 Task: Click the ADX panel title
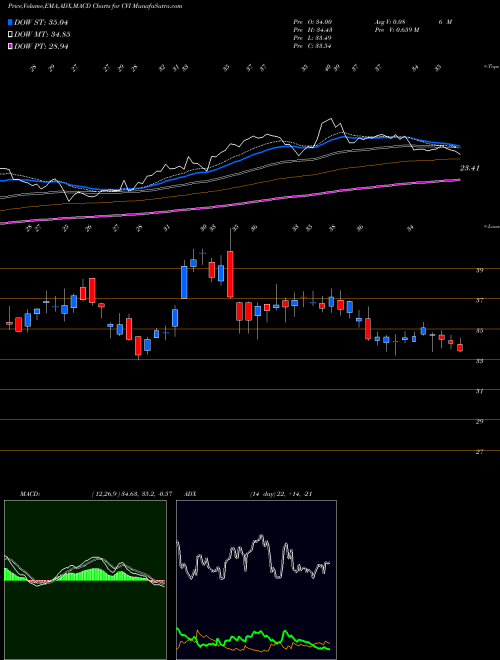[x=190, y=494]
